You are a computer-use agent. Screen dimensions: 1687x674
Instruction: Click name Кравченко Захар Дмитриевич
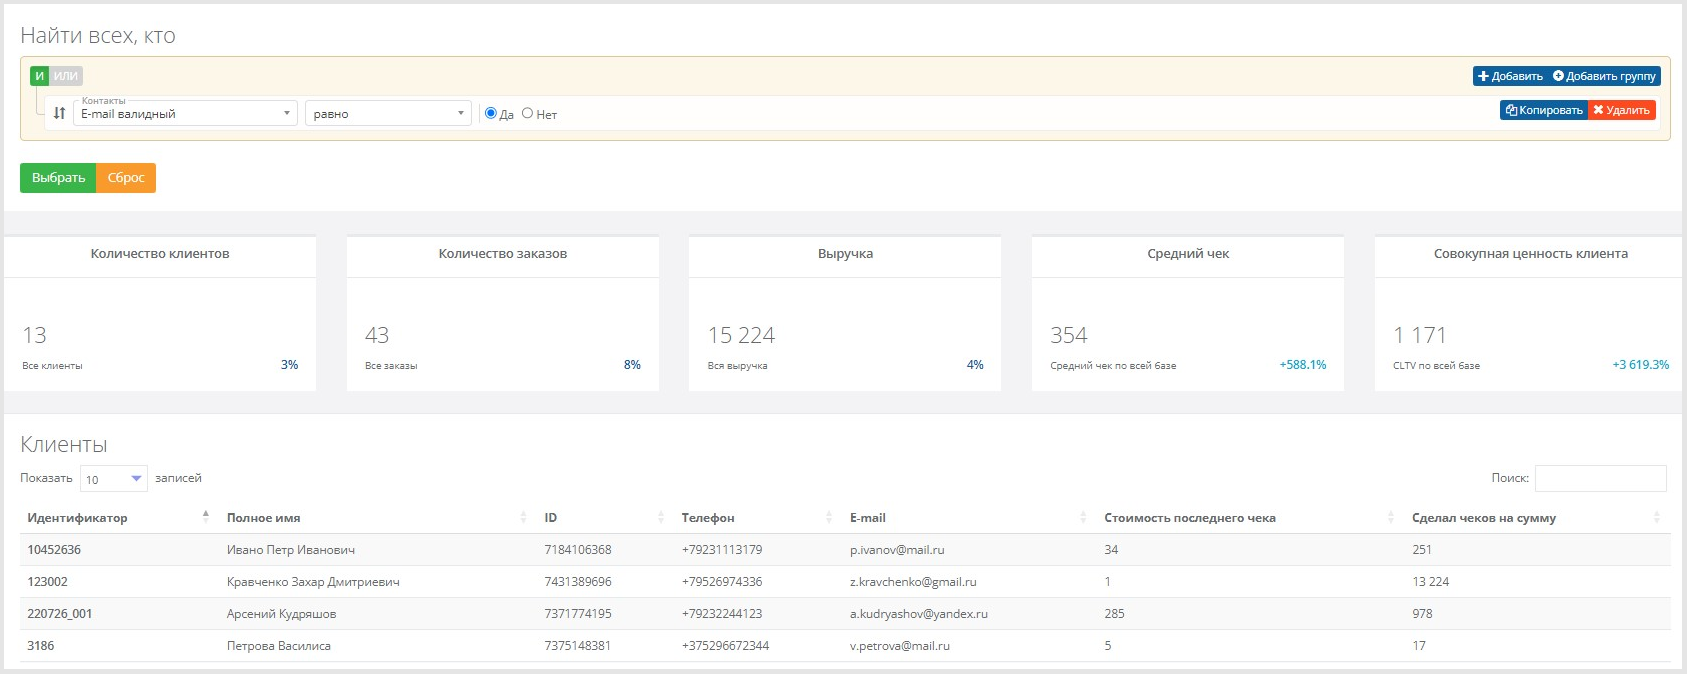[313, 582]
